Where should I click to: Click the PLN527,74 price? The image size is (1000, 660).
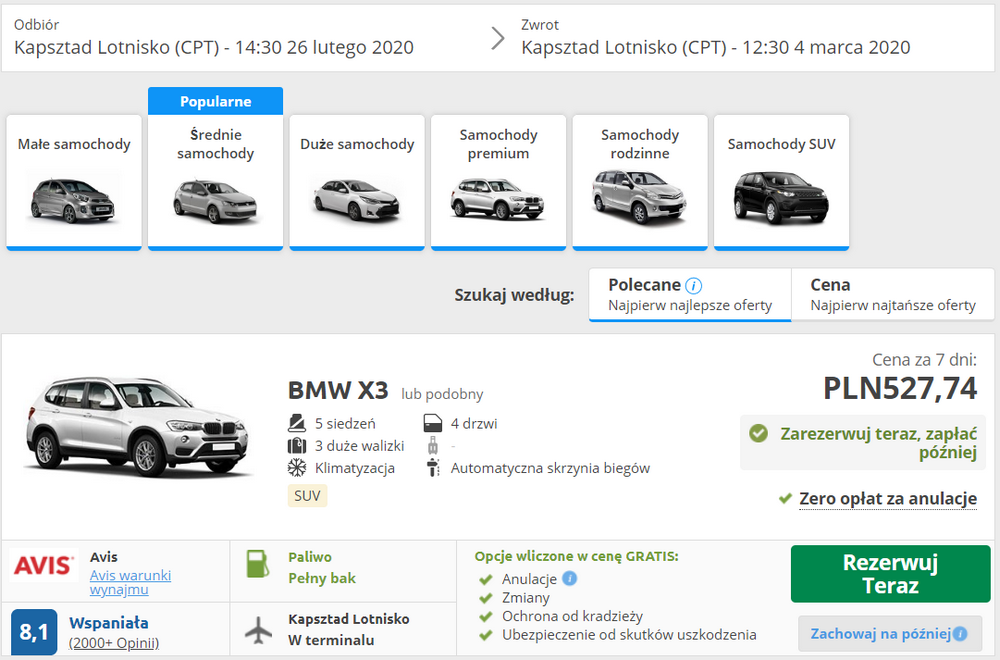click(x=901, y=388)
